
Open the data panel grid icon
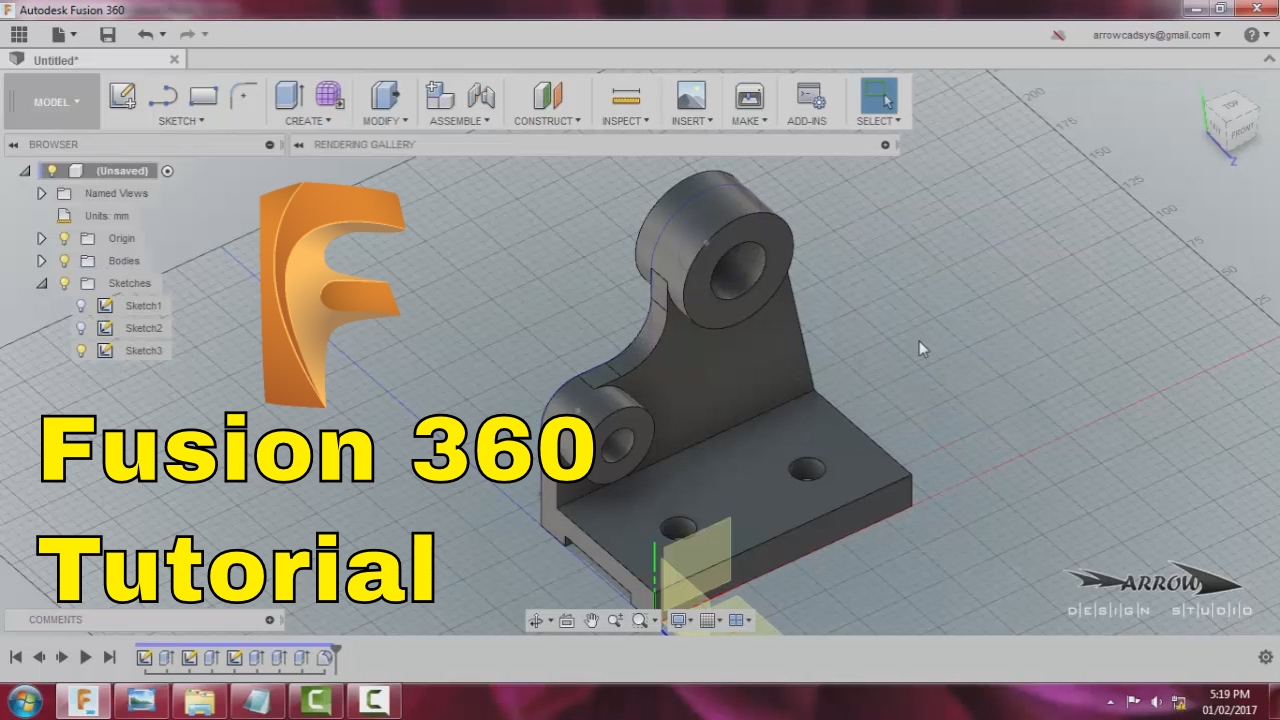(x=19, y=35)
